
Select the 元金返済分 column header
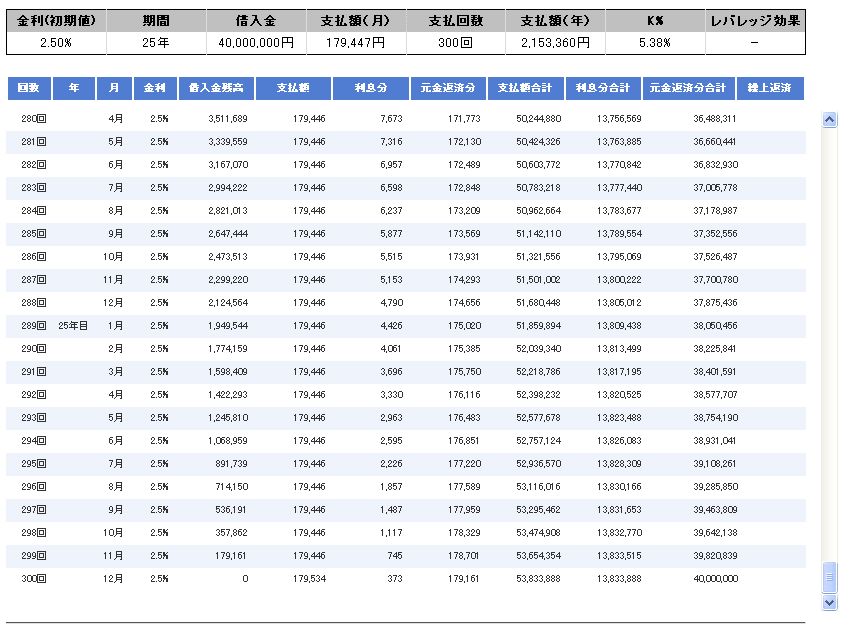pos(448,88)
